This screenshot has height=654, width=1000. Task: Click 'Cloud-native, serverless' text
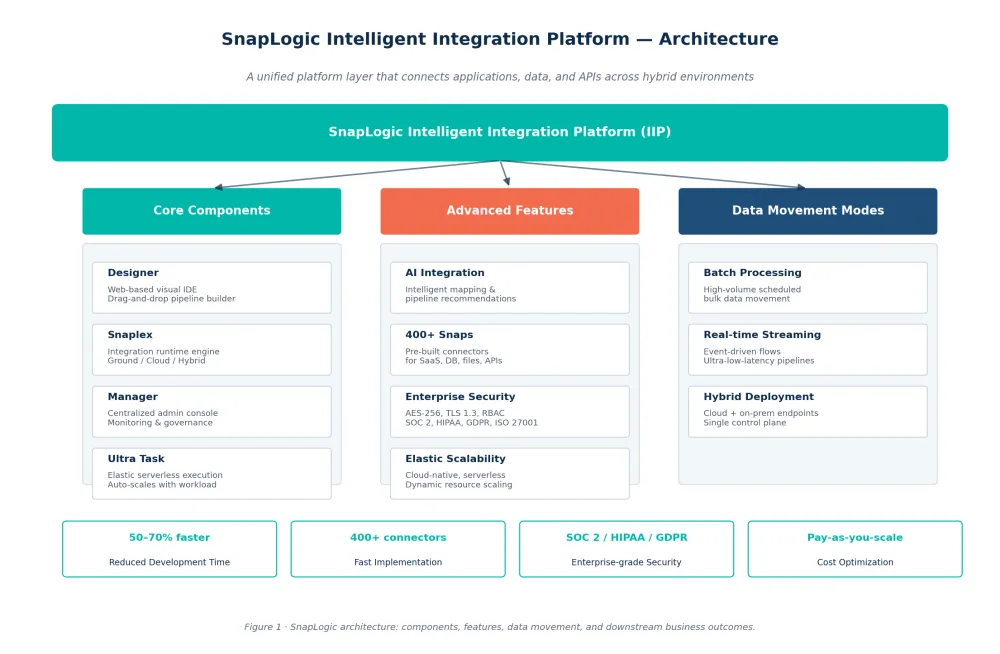tap(455, 475)
